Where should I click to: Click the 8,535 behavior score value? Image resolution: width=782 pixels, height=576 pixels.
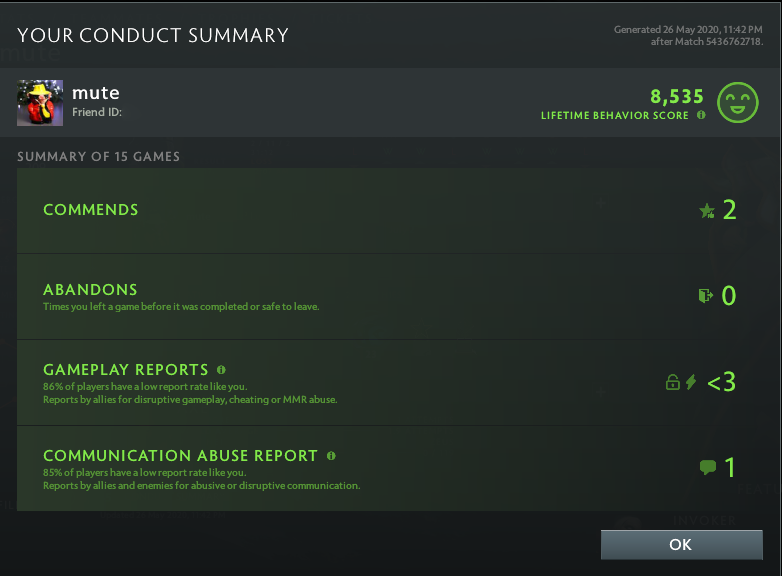pyautogui.click(x=677, y=97)
